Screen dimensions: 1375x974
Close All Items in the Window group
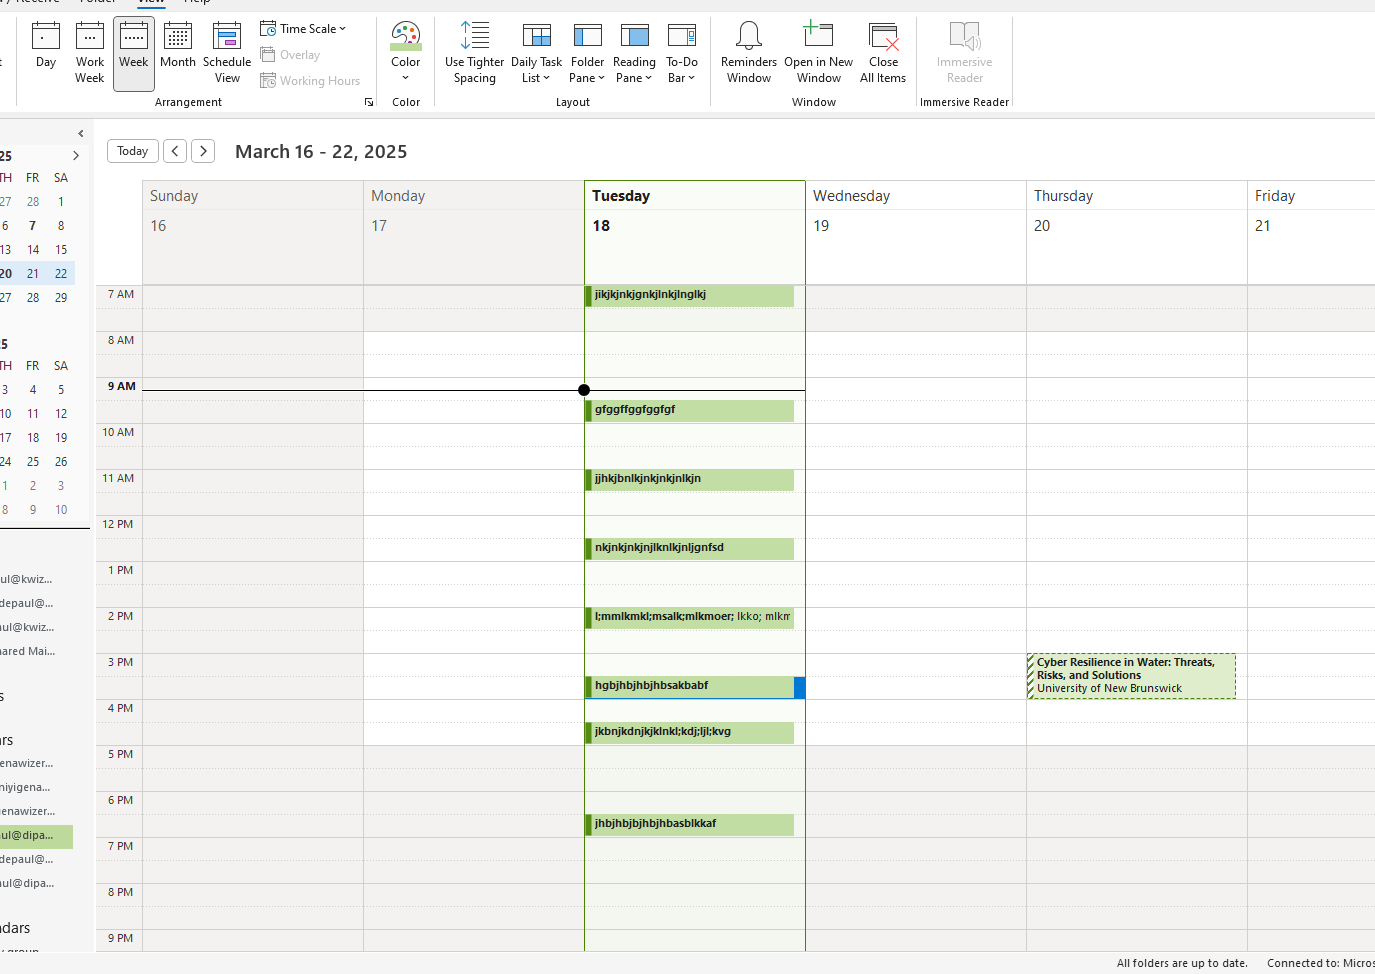883,52
